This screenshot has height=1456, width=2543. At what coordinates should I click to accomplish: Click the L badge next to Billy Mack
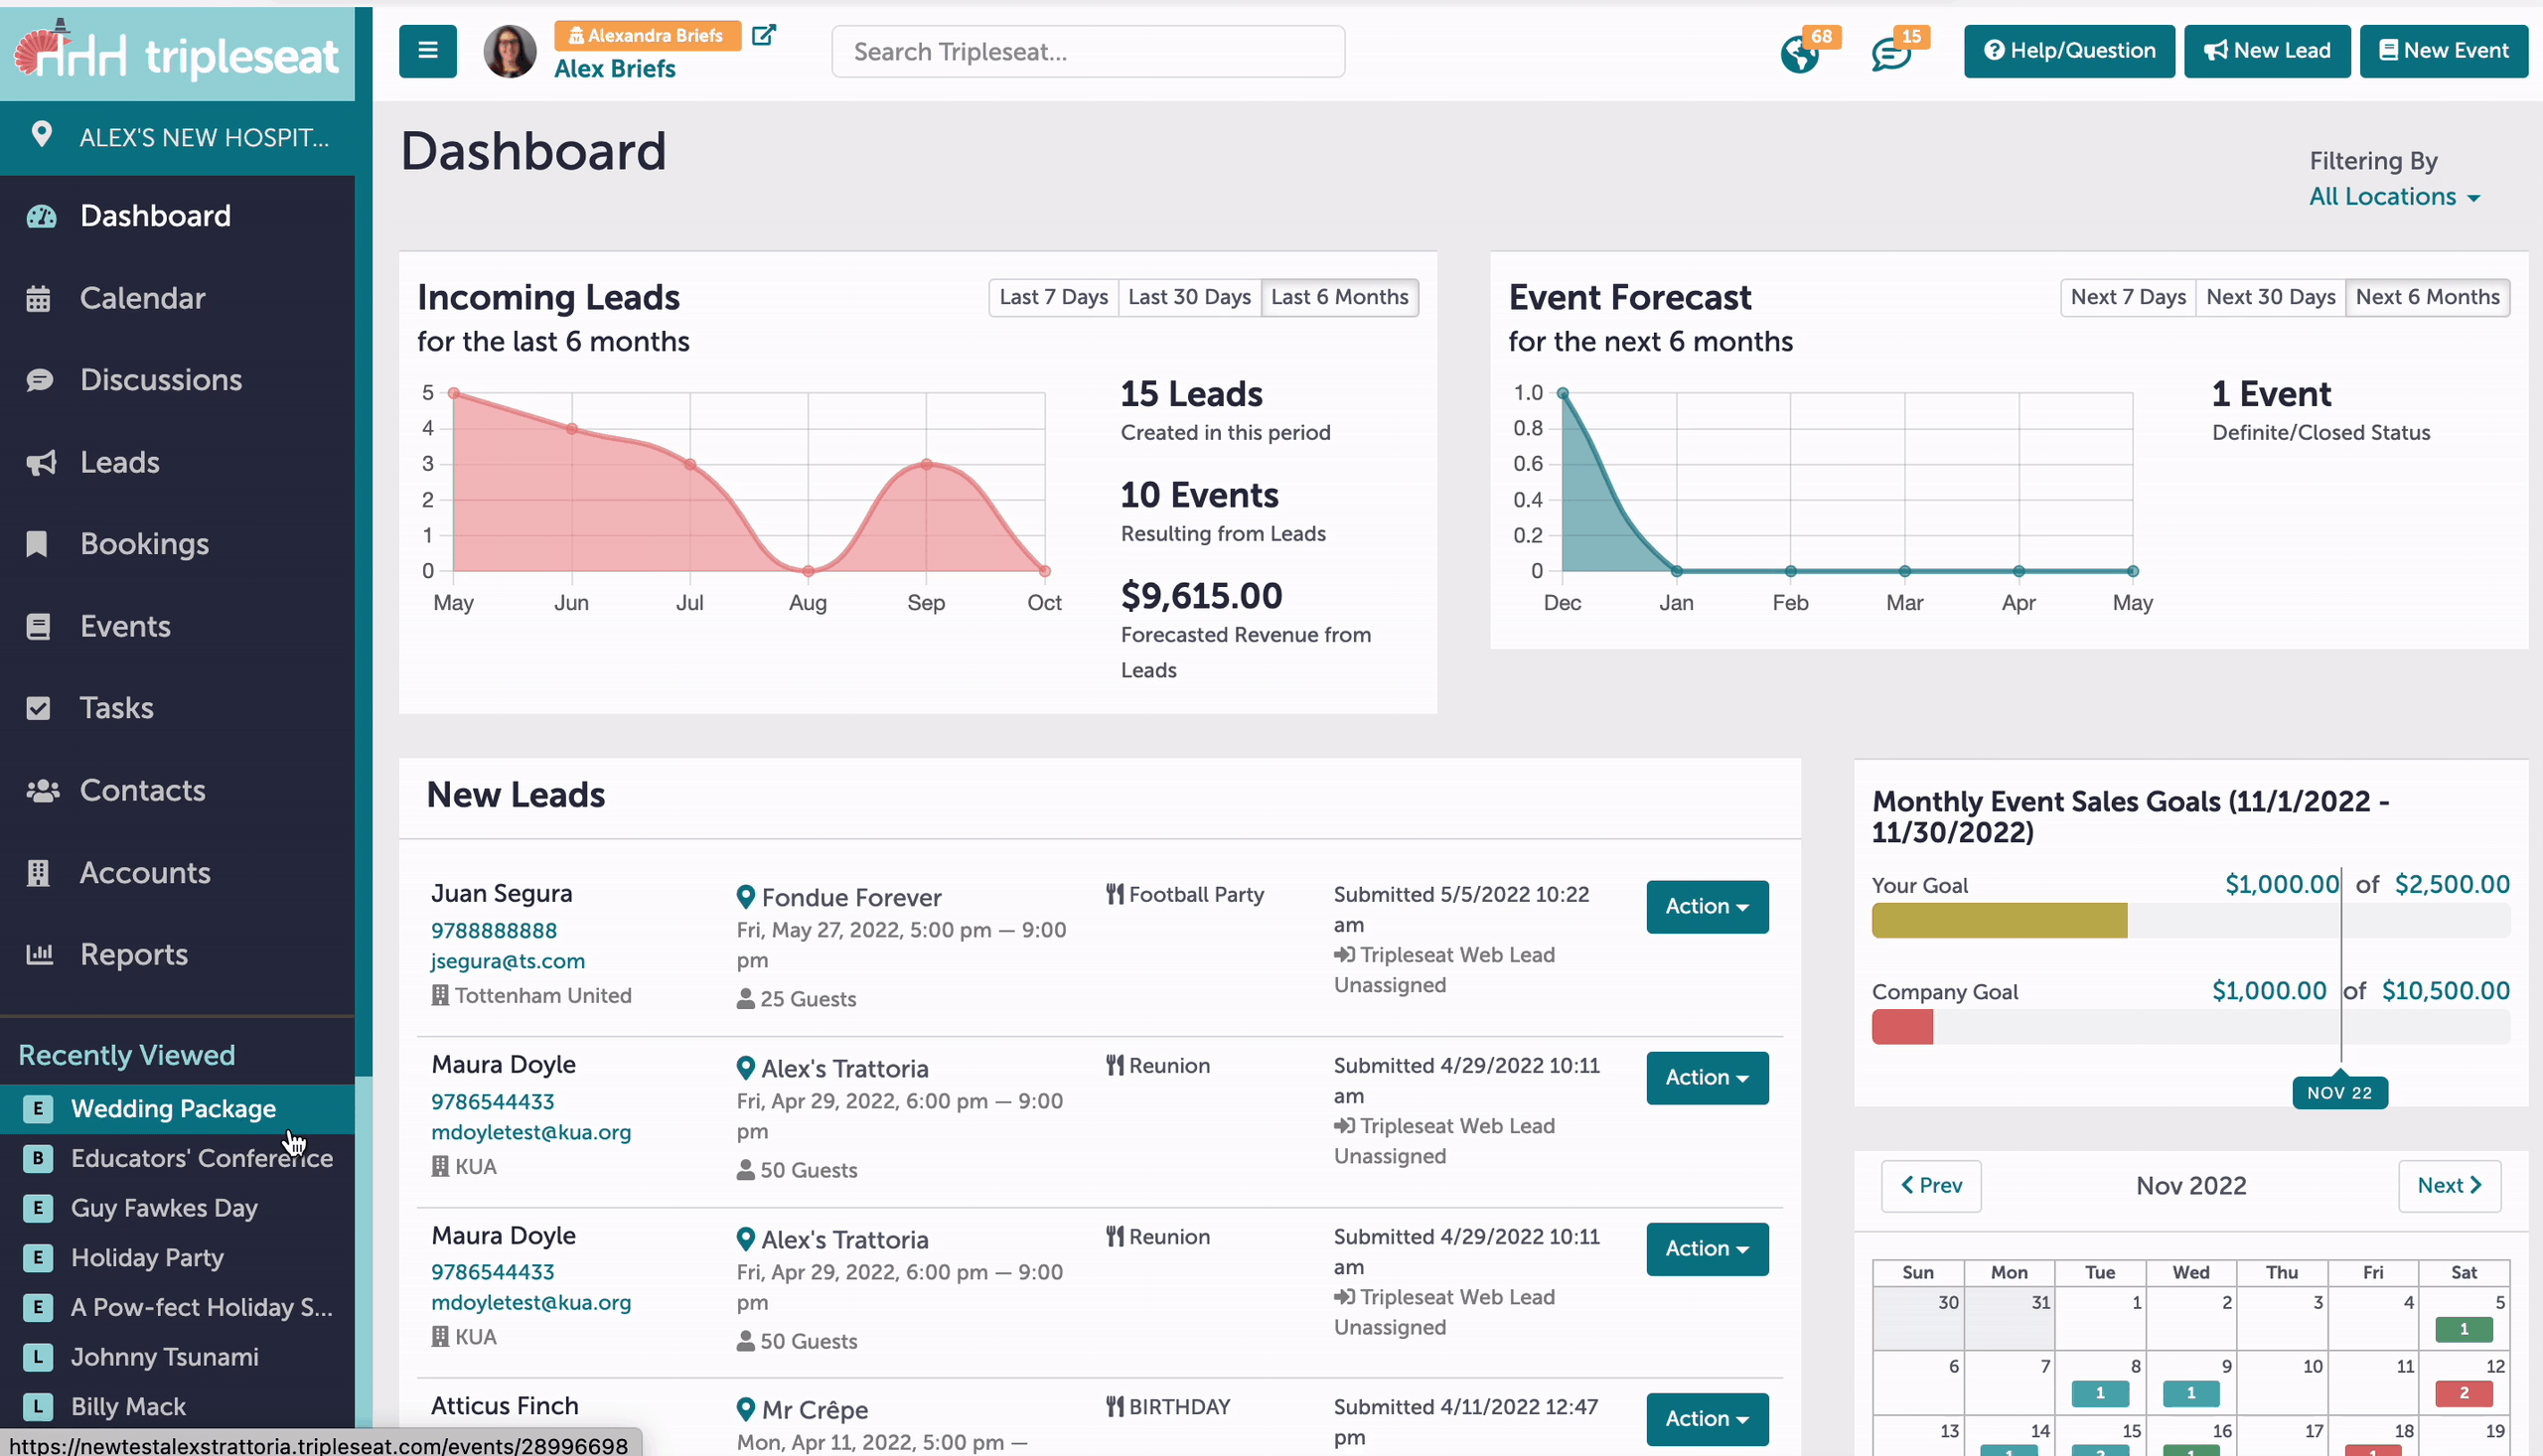point(38,1407)
